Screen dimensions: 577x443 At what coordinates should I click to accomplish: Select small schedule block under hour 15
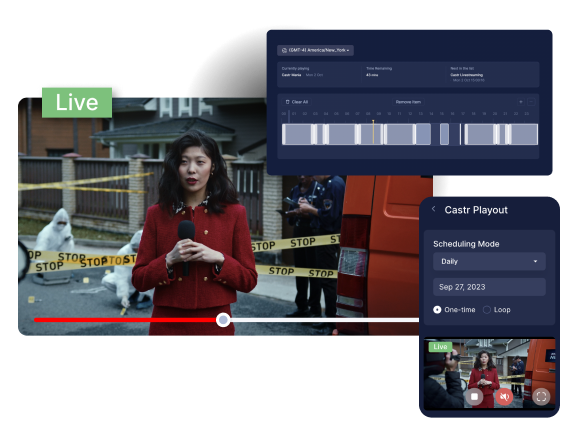[x=444, y=134]
